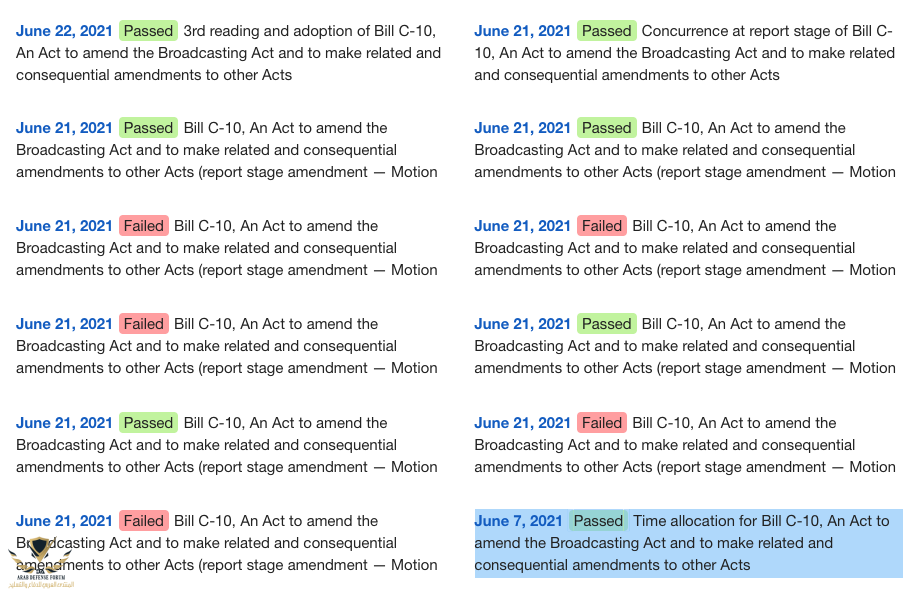
Task: Click 3rd reading and adoption description text
Action: click(229, 53)
